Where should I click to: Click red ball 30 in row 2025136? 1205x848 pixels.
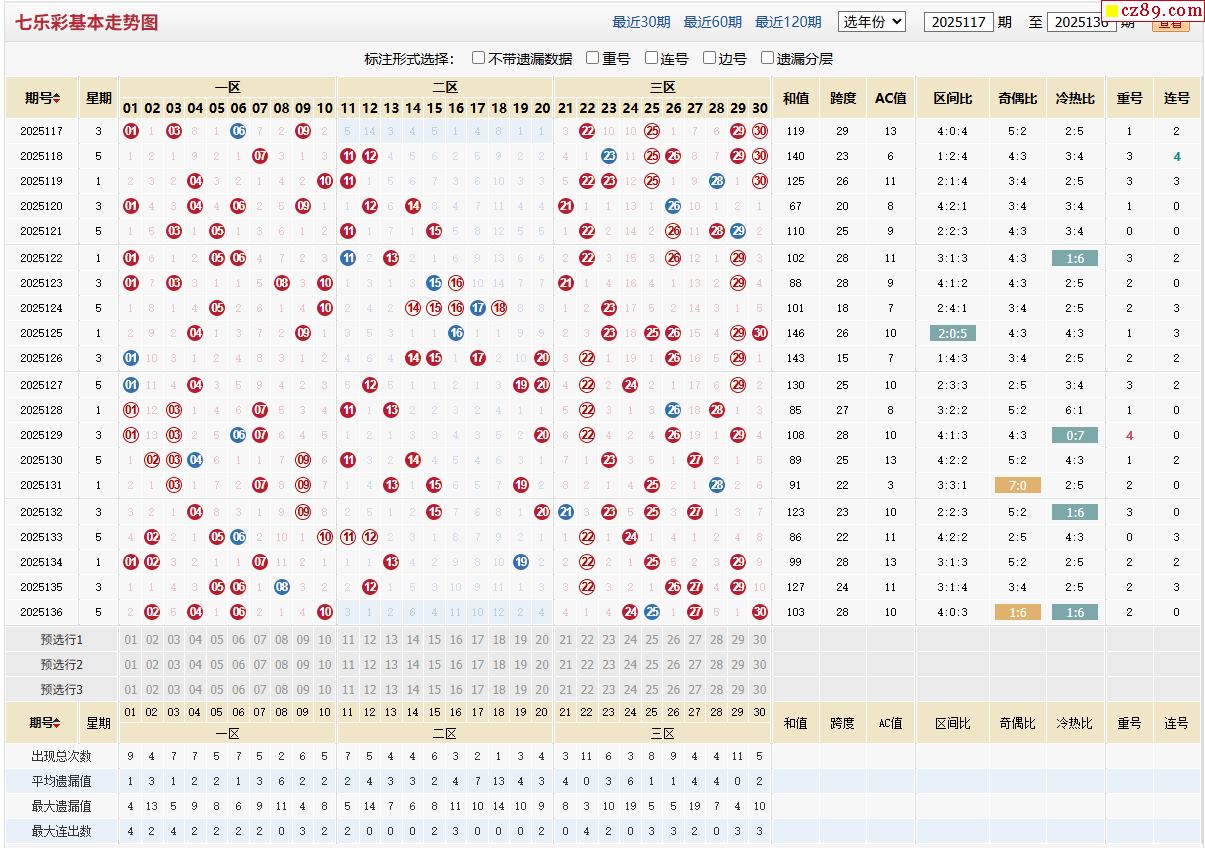tap(760, 612)
